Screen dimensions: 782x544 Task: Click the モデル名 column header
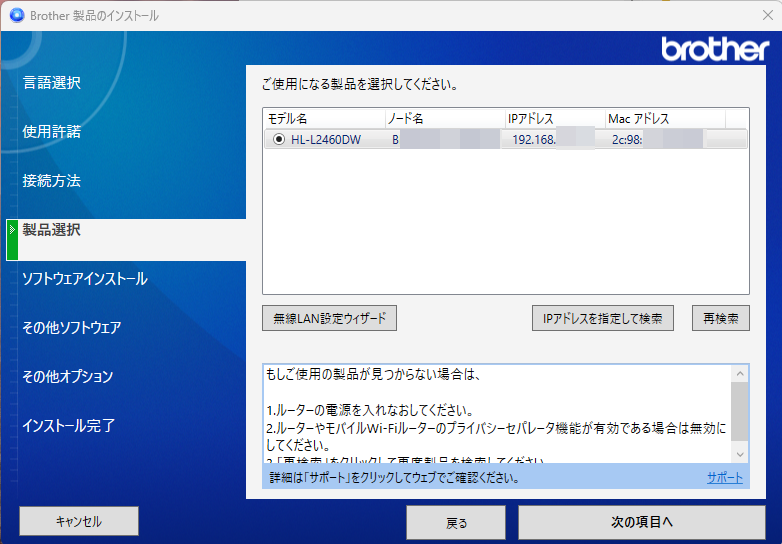324,119
